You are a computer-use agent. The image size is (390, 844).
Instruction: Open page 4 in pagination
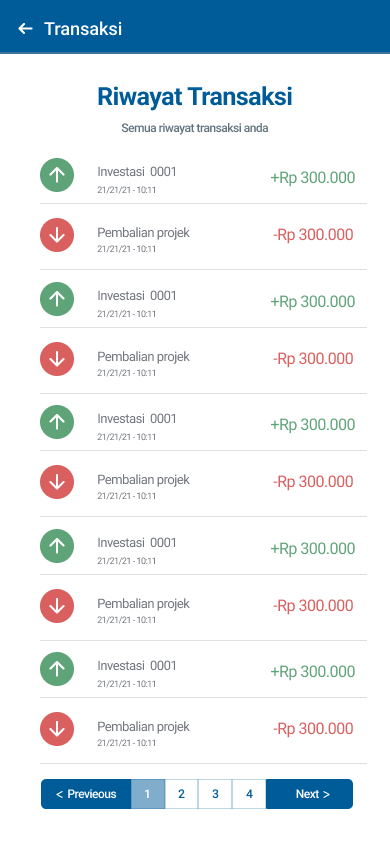coord(249,794)
